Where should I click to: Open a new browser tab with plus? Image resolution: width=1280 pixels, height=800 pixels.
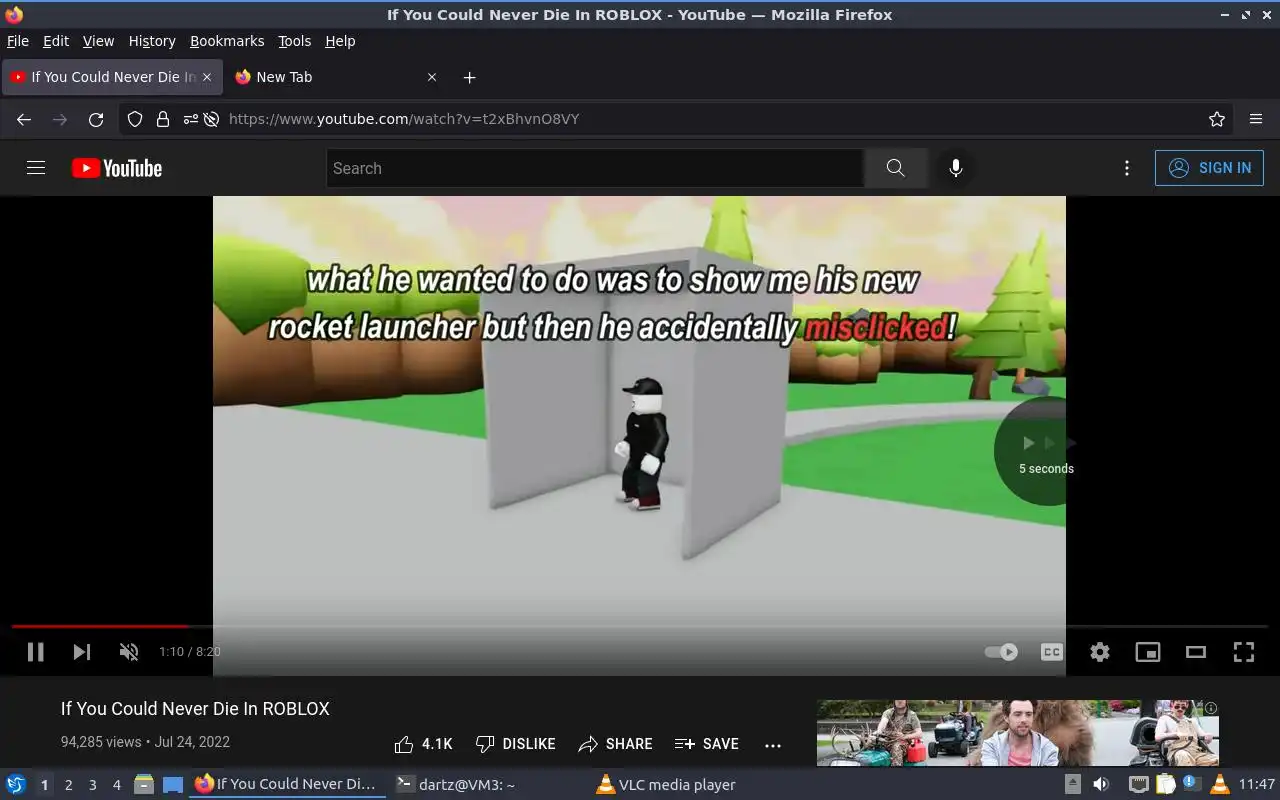(469, 77)
